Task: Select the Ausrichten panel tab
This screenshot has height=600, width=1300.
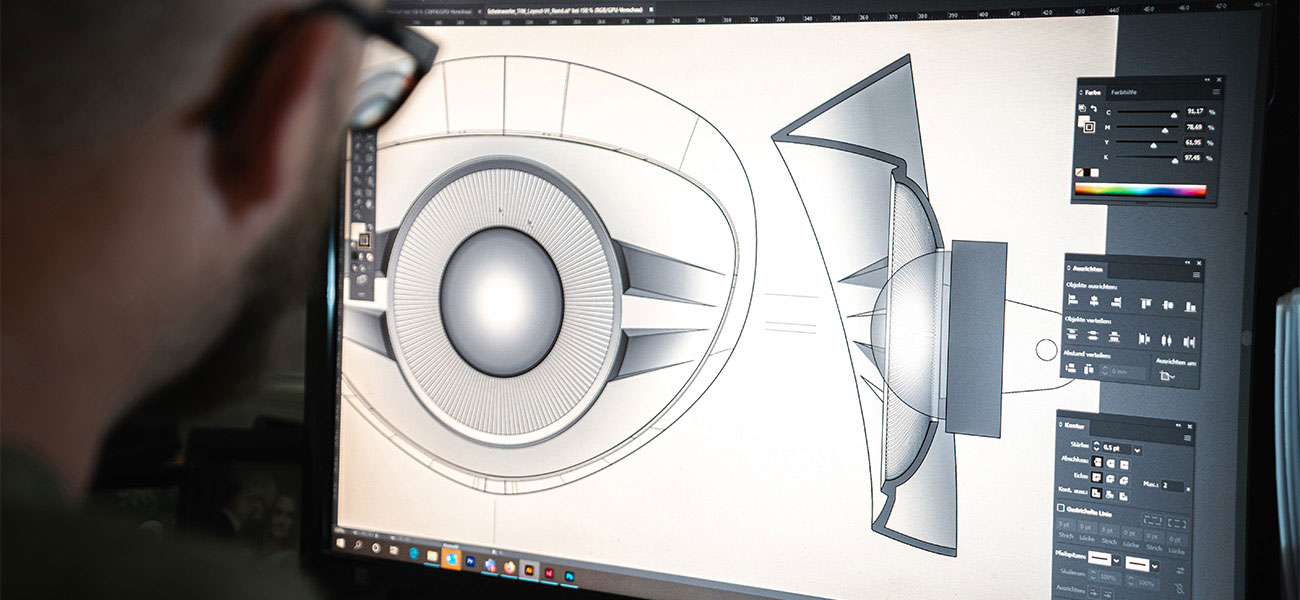Action: pos(1087,269)
